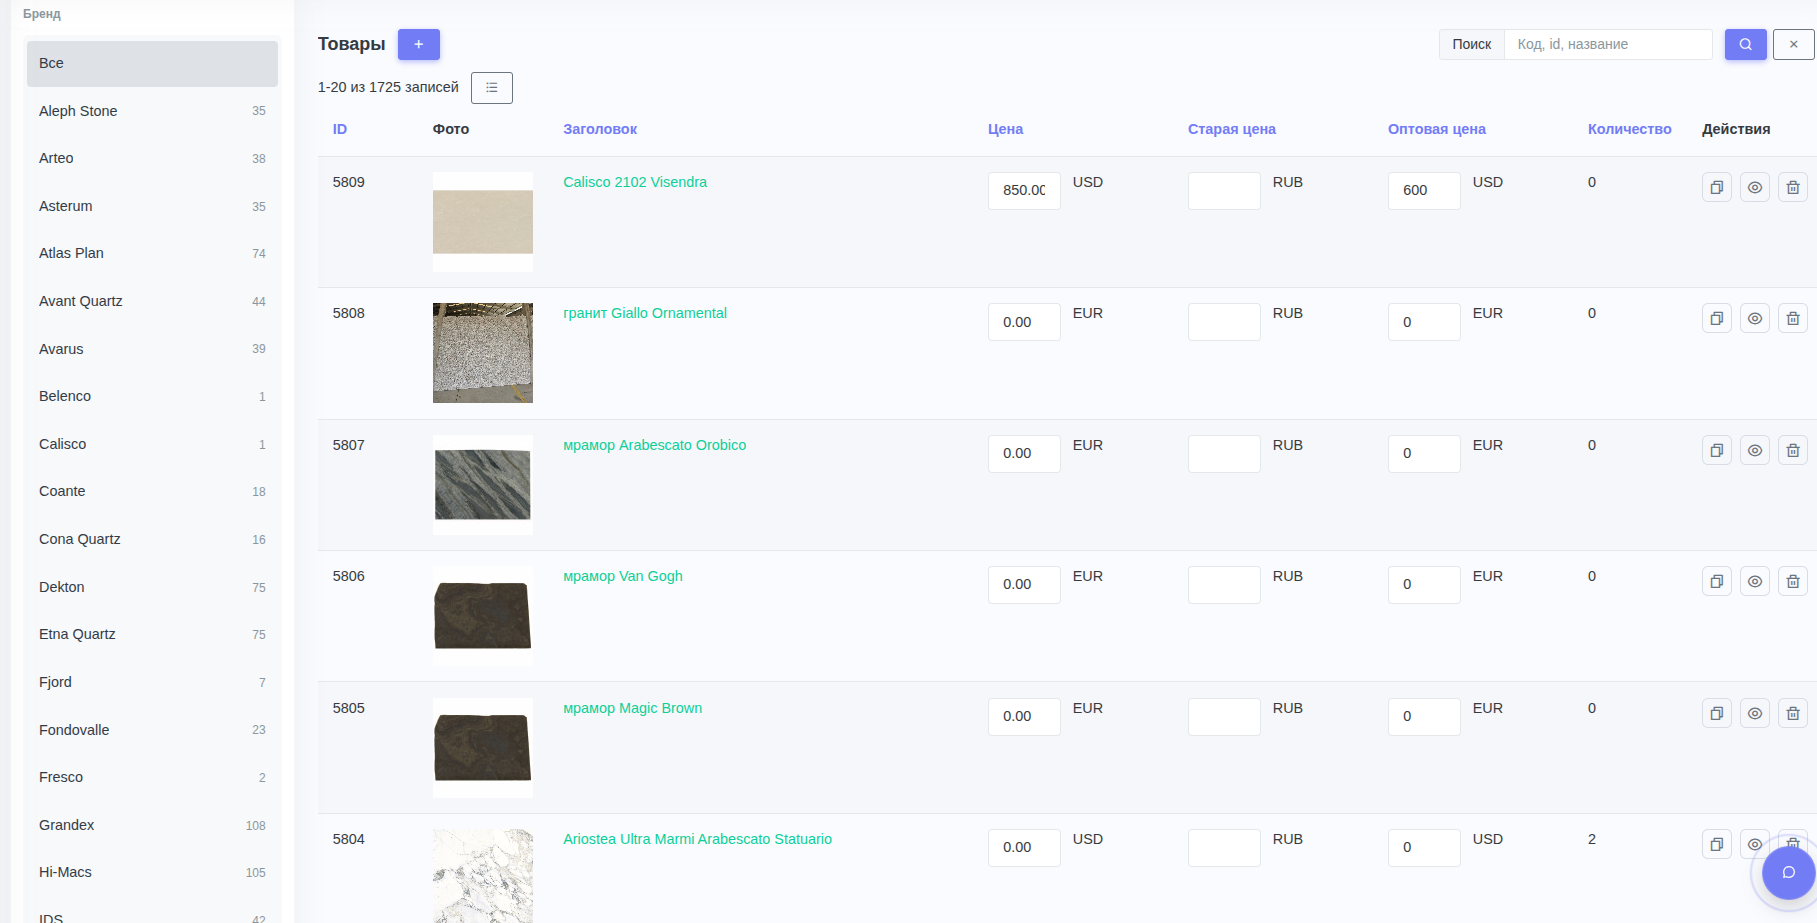Edit wholesale price 600 for product 5809
Viewport: 1817px width, 923px height.
(x=1424, y=190)
